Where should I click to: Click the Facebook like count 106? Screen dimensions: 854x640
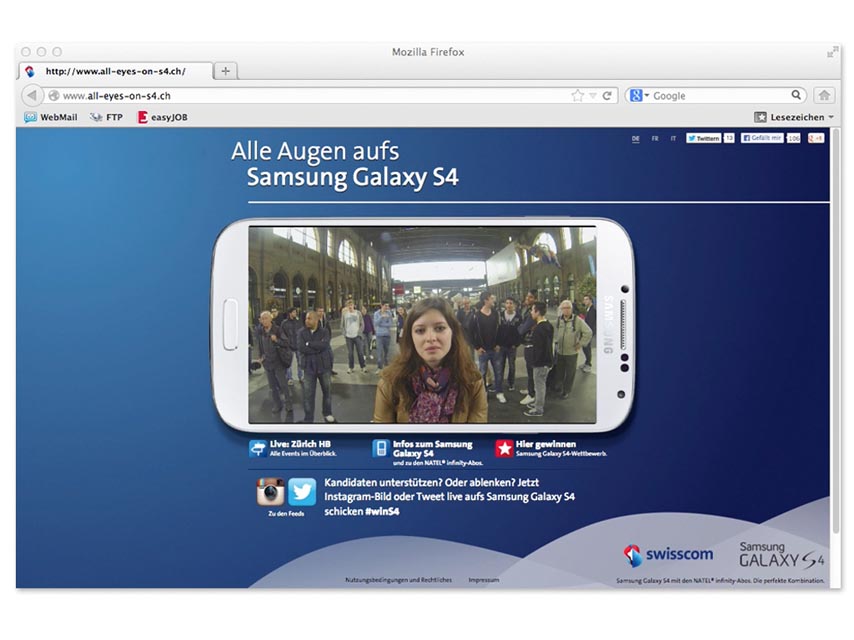coord(794,138)
